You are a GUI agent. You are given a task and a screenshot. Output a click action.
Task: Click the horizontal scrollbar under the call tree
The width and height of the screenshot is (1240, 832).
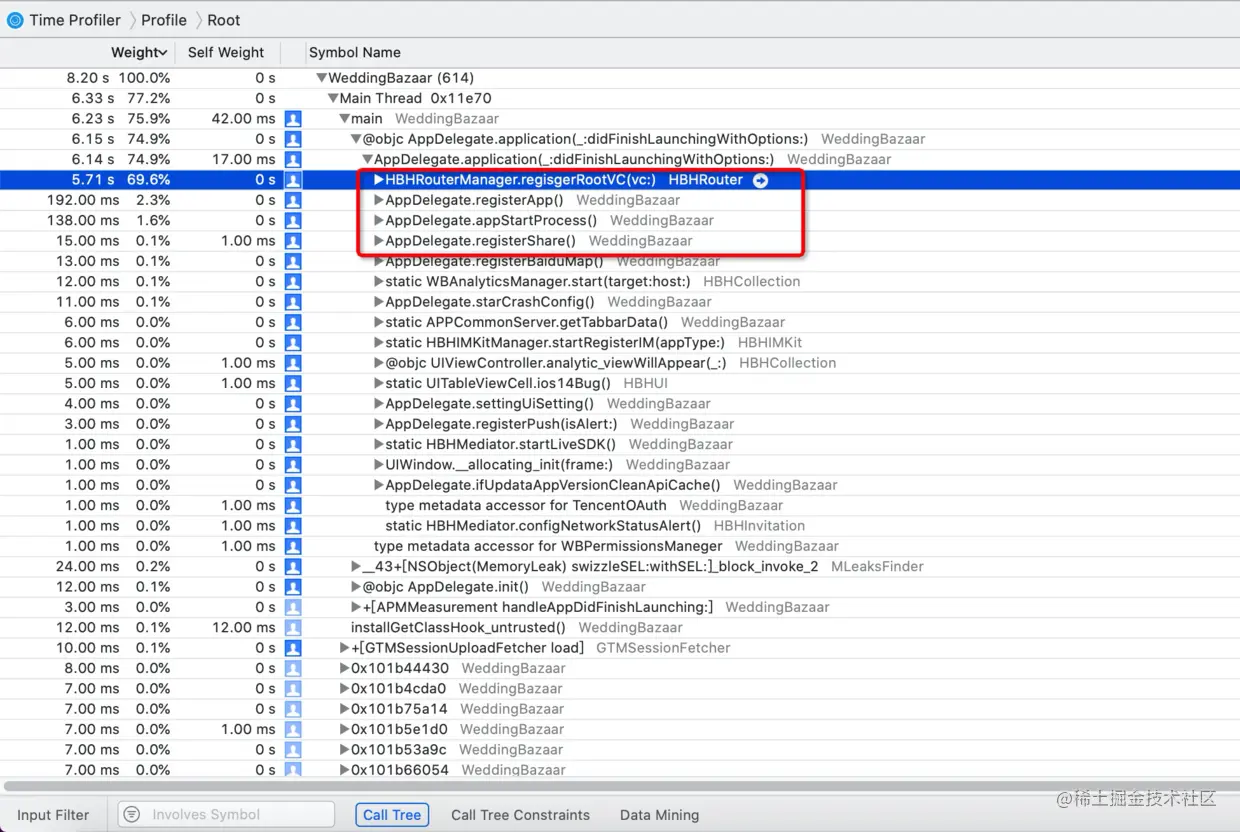pyautogui.click(x=620, y=786)
